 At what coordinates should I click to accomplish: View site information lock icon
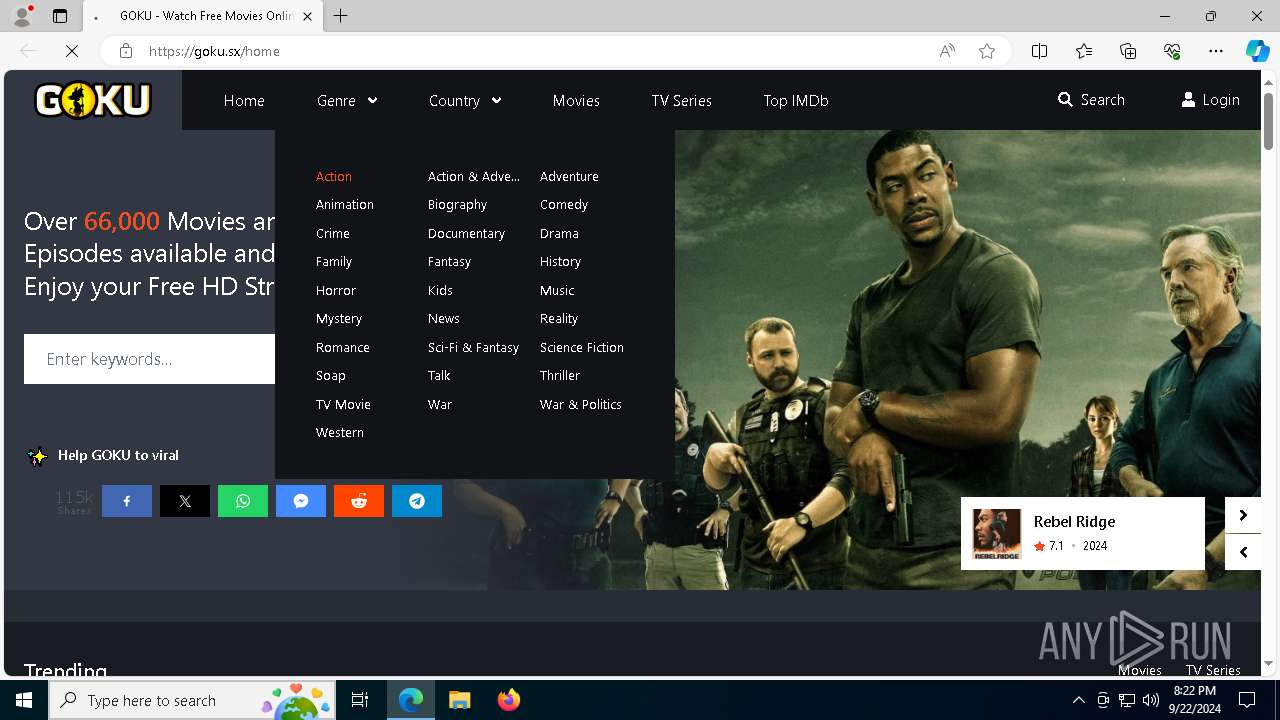pyautogui.click(x=126, y=51)
